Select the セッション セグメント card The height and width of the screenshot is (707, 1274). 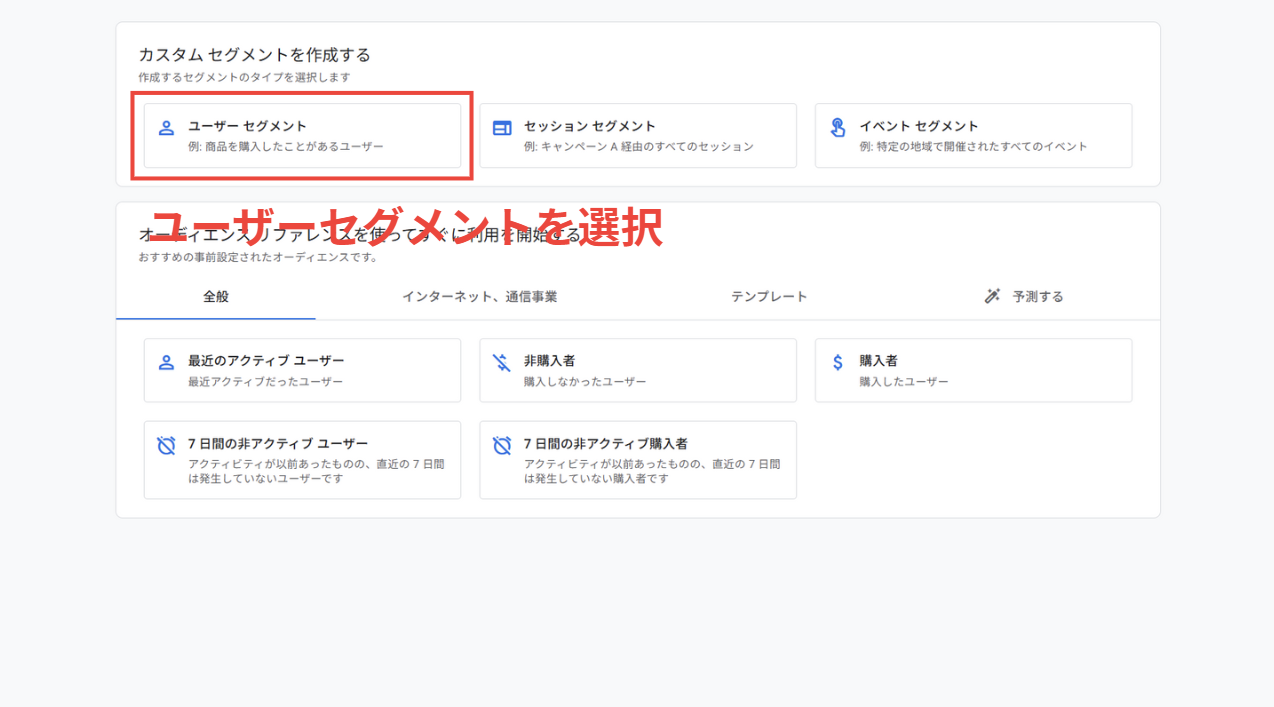(638, 136)
